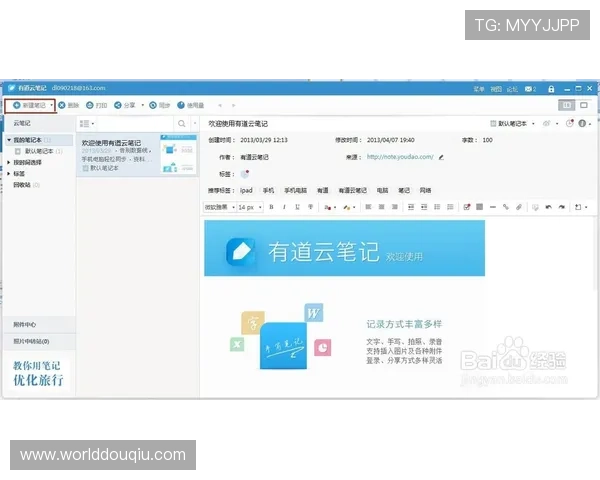Click the increase indent icon
600x480 pixels.
tap(424, 207)
